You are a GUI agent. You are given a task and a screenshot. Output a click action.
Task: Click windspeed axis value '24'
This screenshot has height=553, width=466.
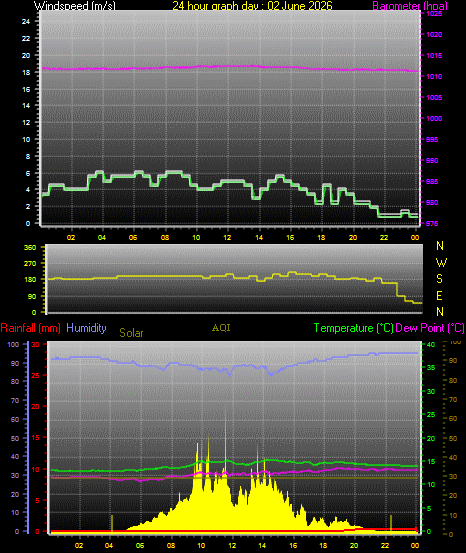click(x=26, y=22)
